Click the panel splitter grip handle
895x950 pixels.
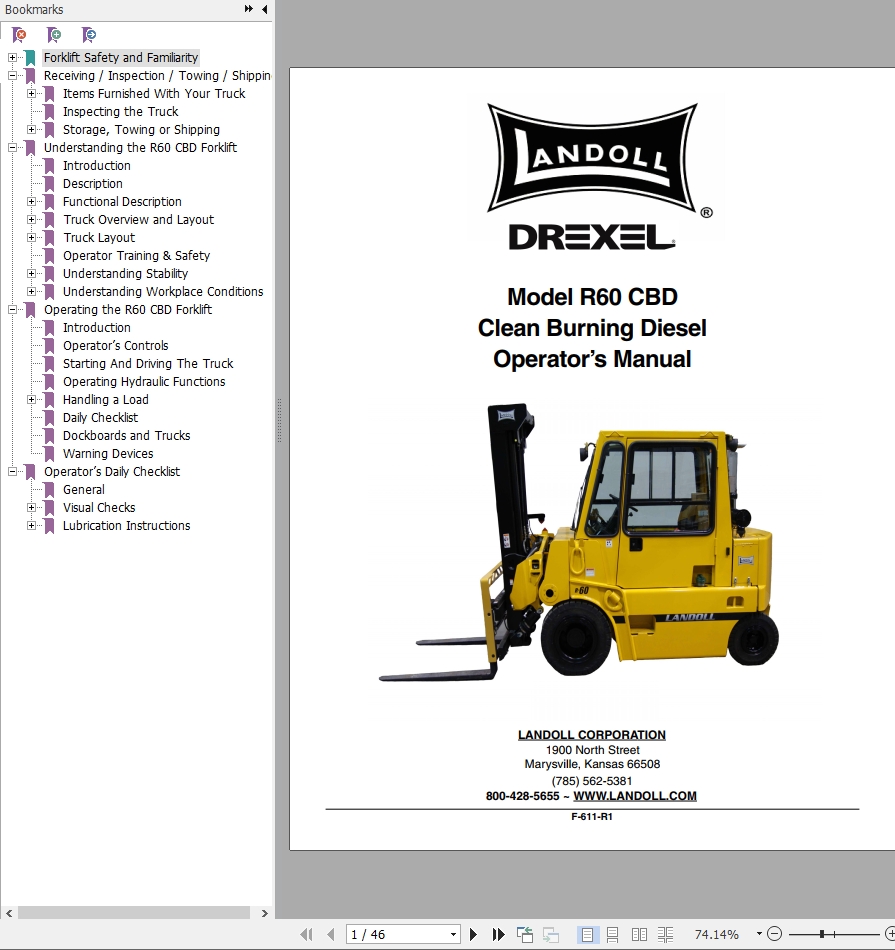click(x=279, y=420)
